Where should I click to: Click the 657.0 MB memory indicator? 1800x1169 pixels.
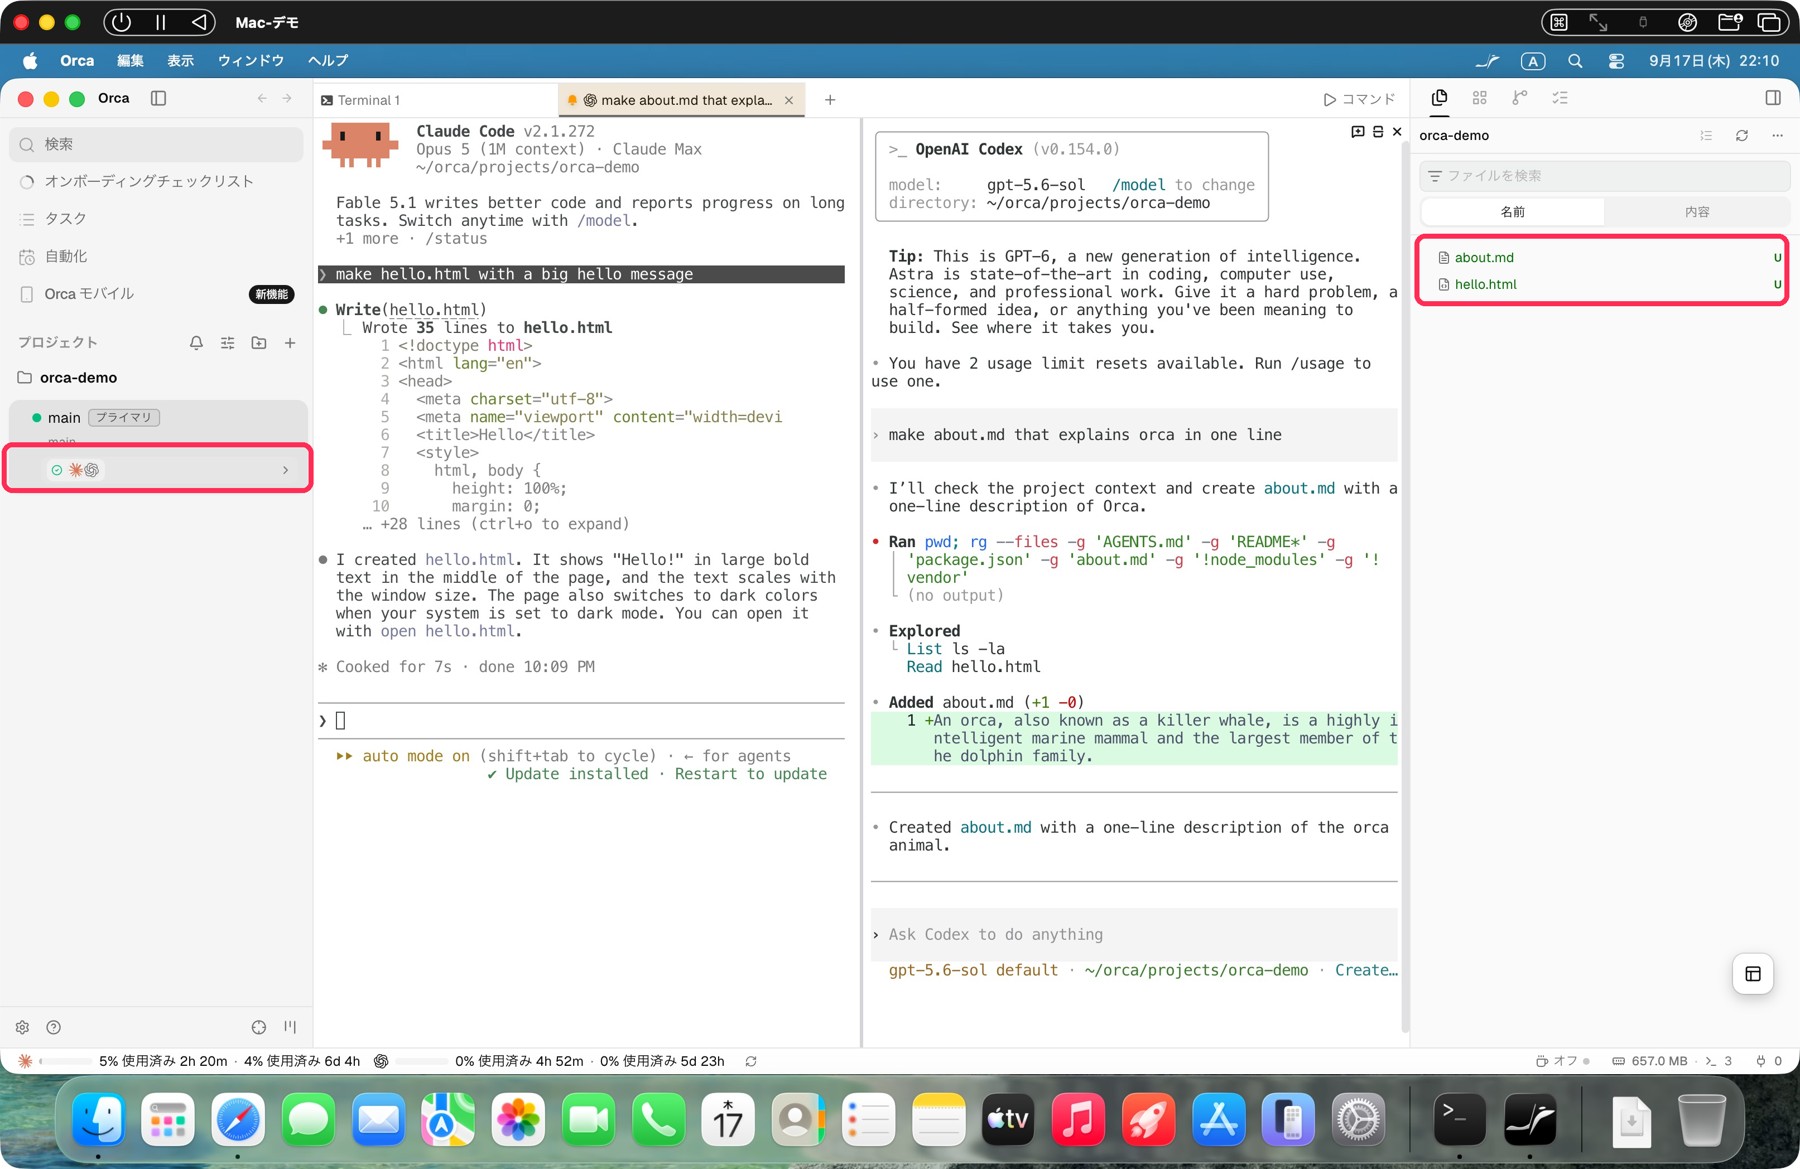[x=1650, y=1061]
